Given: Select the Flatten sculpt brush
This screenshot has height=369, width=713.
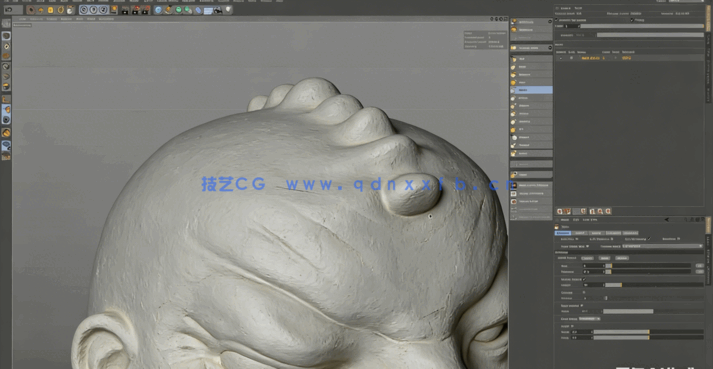Looking at the screenshot, I should coord(531,106).
